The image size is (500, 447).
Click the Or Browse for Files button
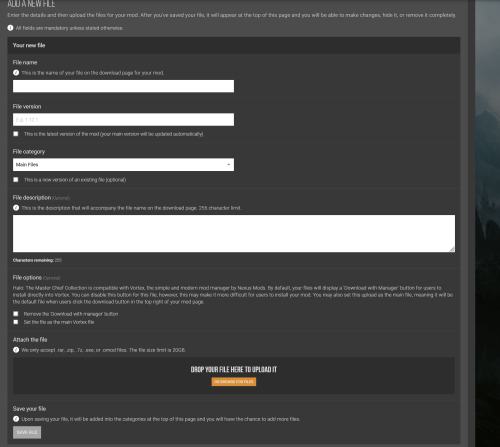(x=234, y=382)
